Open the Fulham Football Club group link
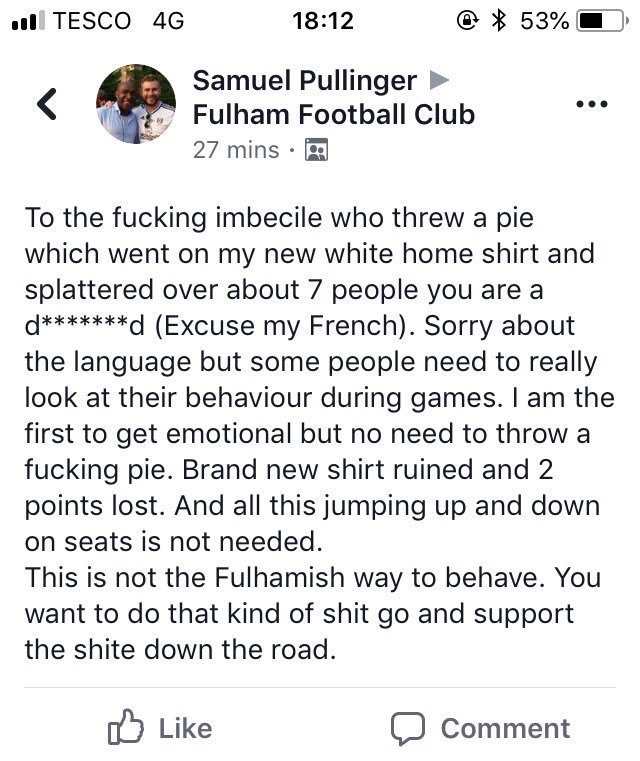The width and height of the screenshot is (640, 761). point(334,115)
